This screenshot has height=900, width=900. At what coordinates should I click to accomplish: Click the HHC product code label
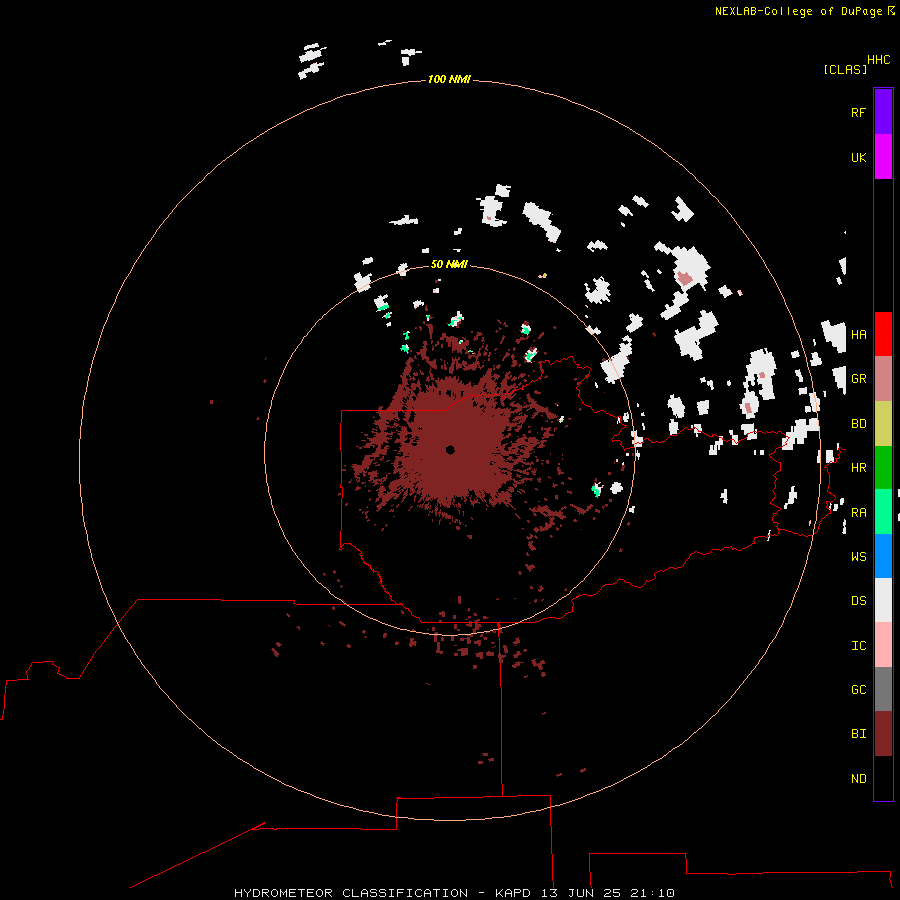879,60
